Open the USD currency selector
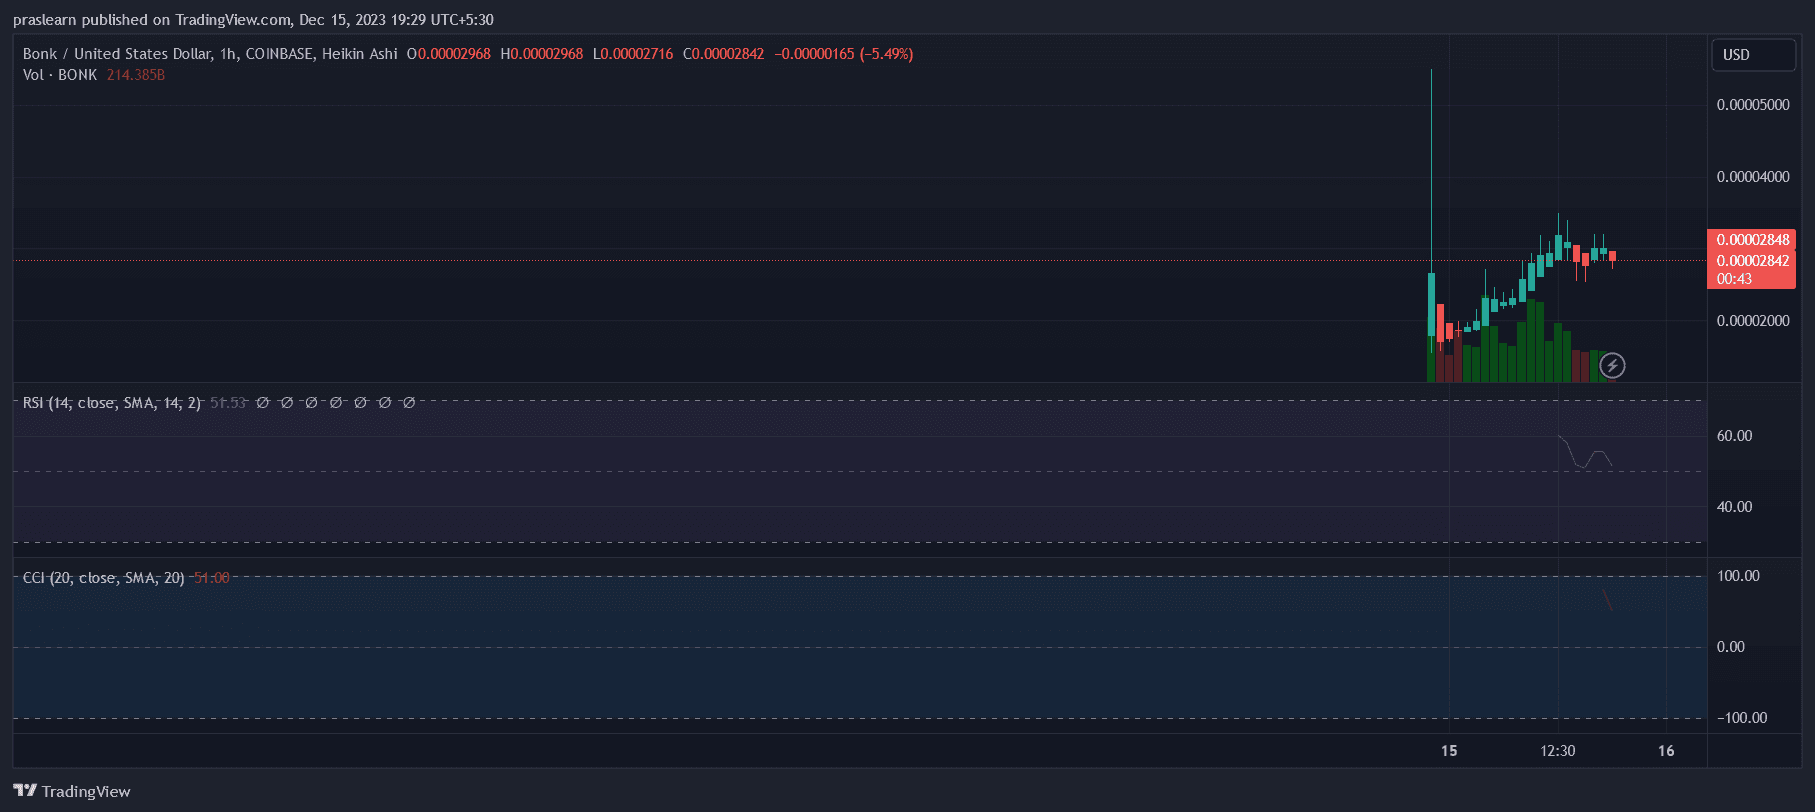This screenshot has width=1815, height=812. 1752,55
